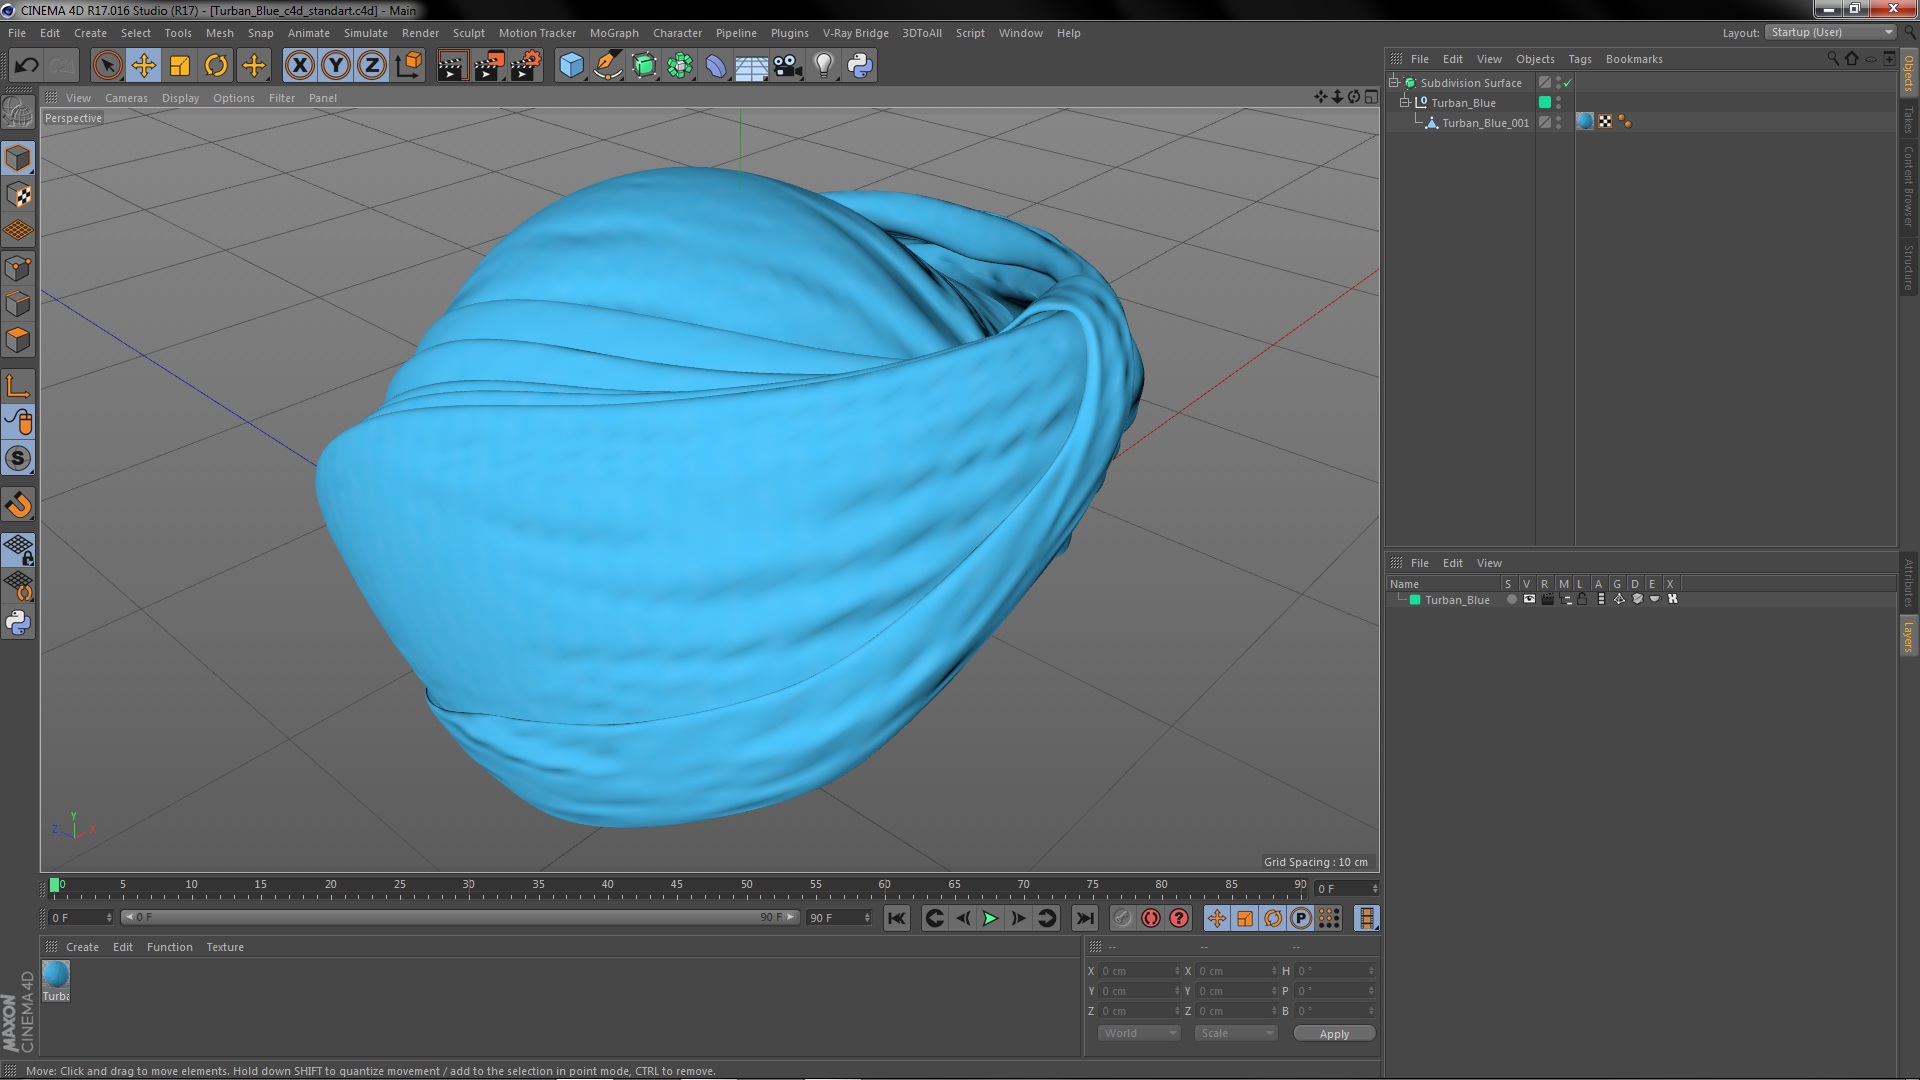
Task: Select the Move tool in top toolbar
Action: click(x=143, y=66)
